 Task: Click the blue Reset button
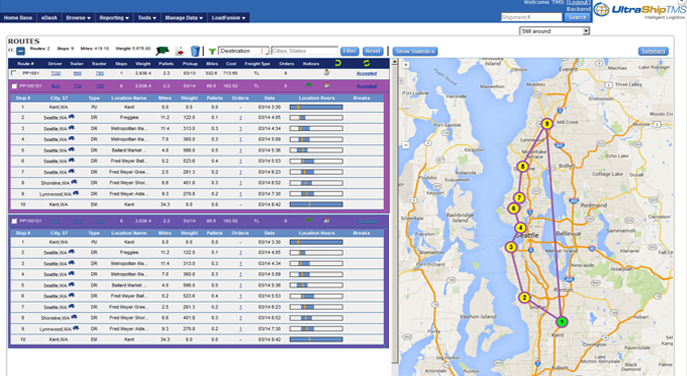tap(373, 51)
